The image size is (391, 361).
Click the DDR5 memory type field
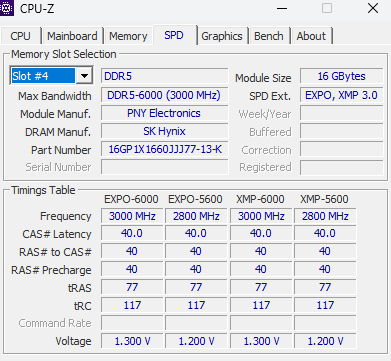pyautogui.click(x=165, y=76)
